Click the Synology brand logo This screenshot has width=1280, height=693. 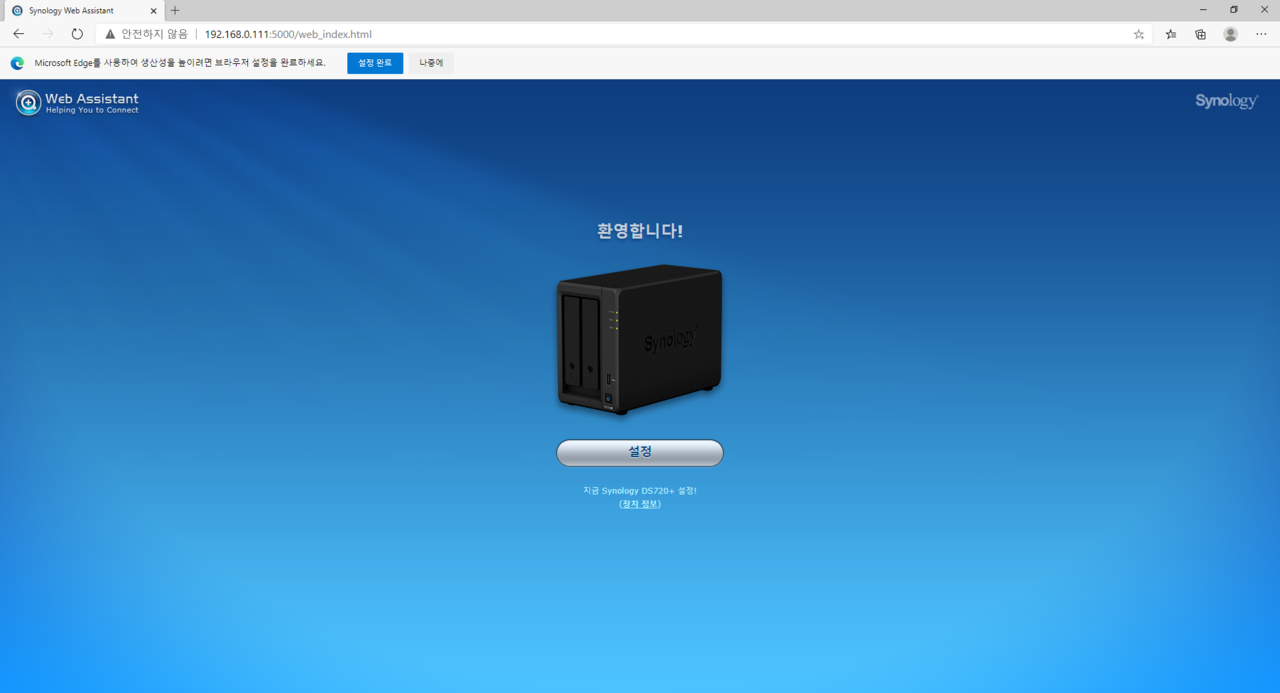pyautogui.click(x=1226, y=101)
